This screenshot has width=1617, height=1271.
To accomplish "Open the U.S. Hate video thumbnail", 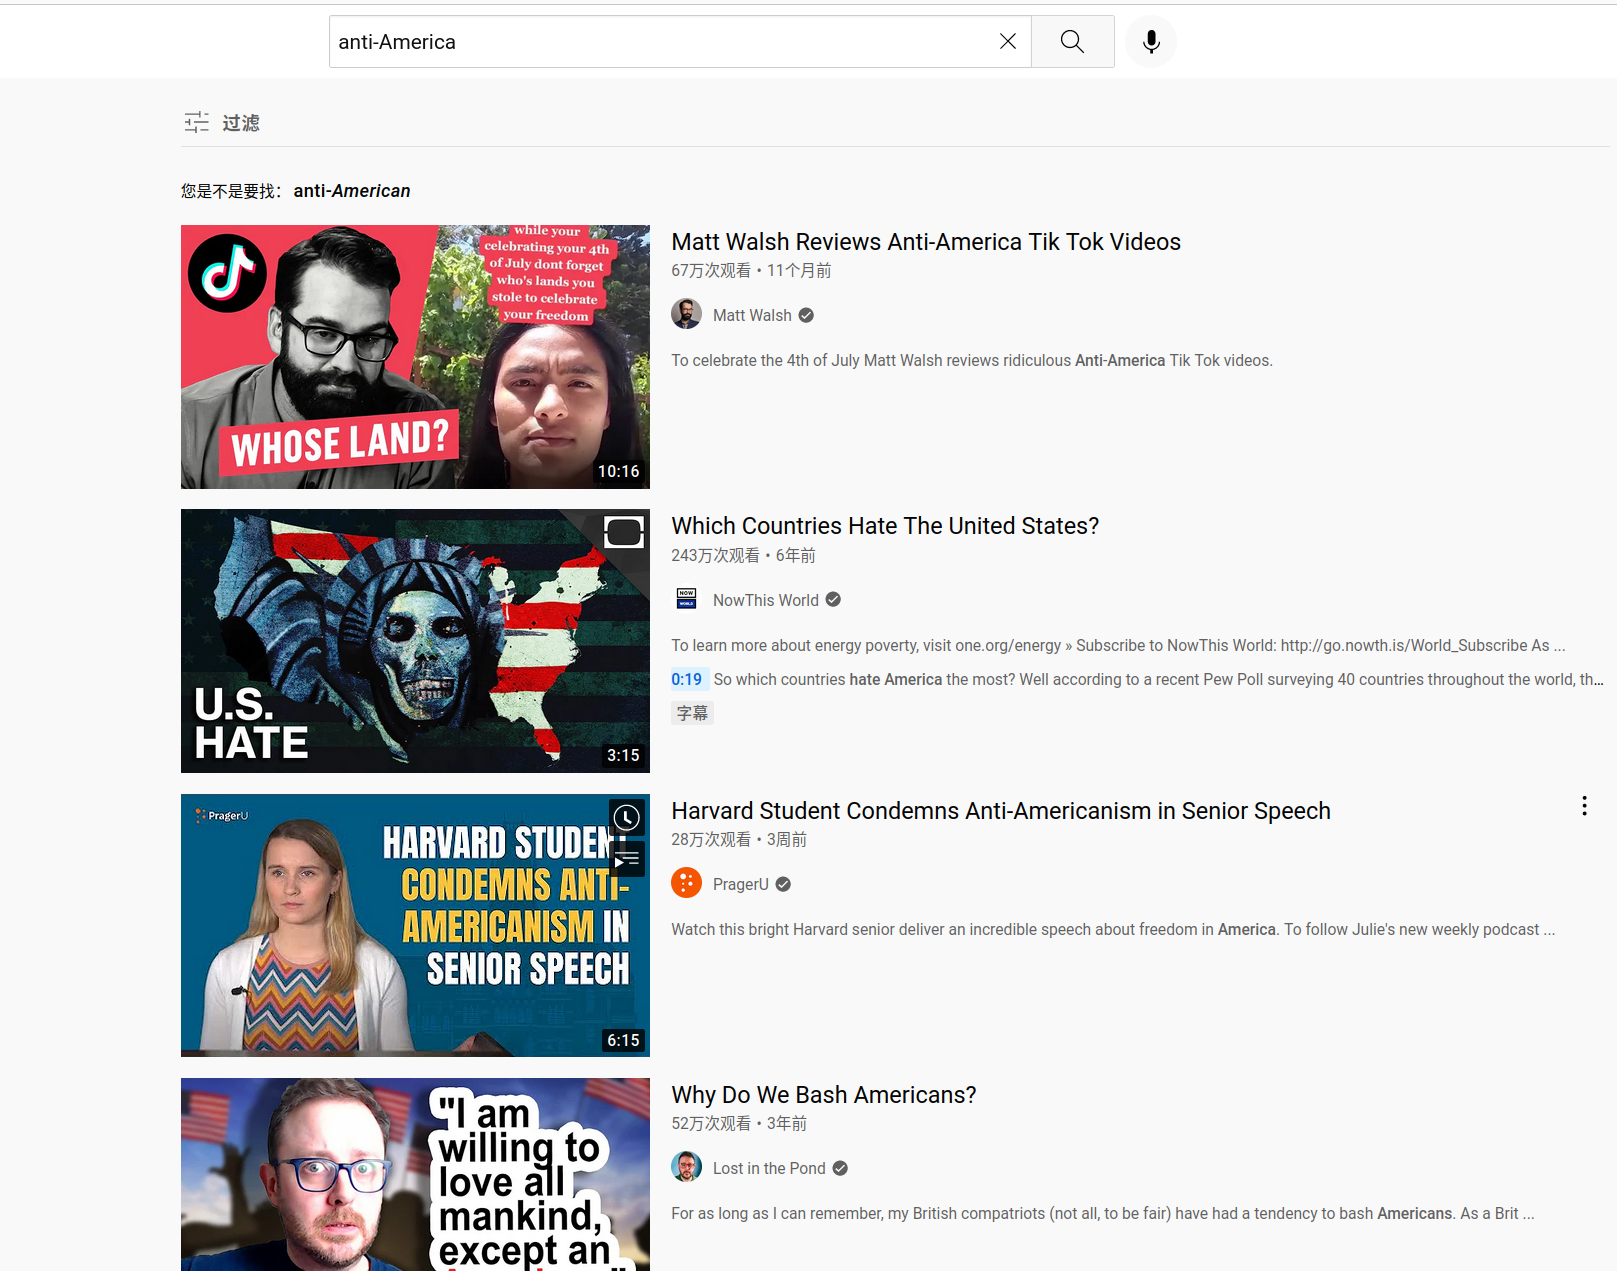I will (415, 641).
